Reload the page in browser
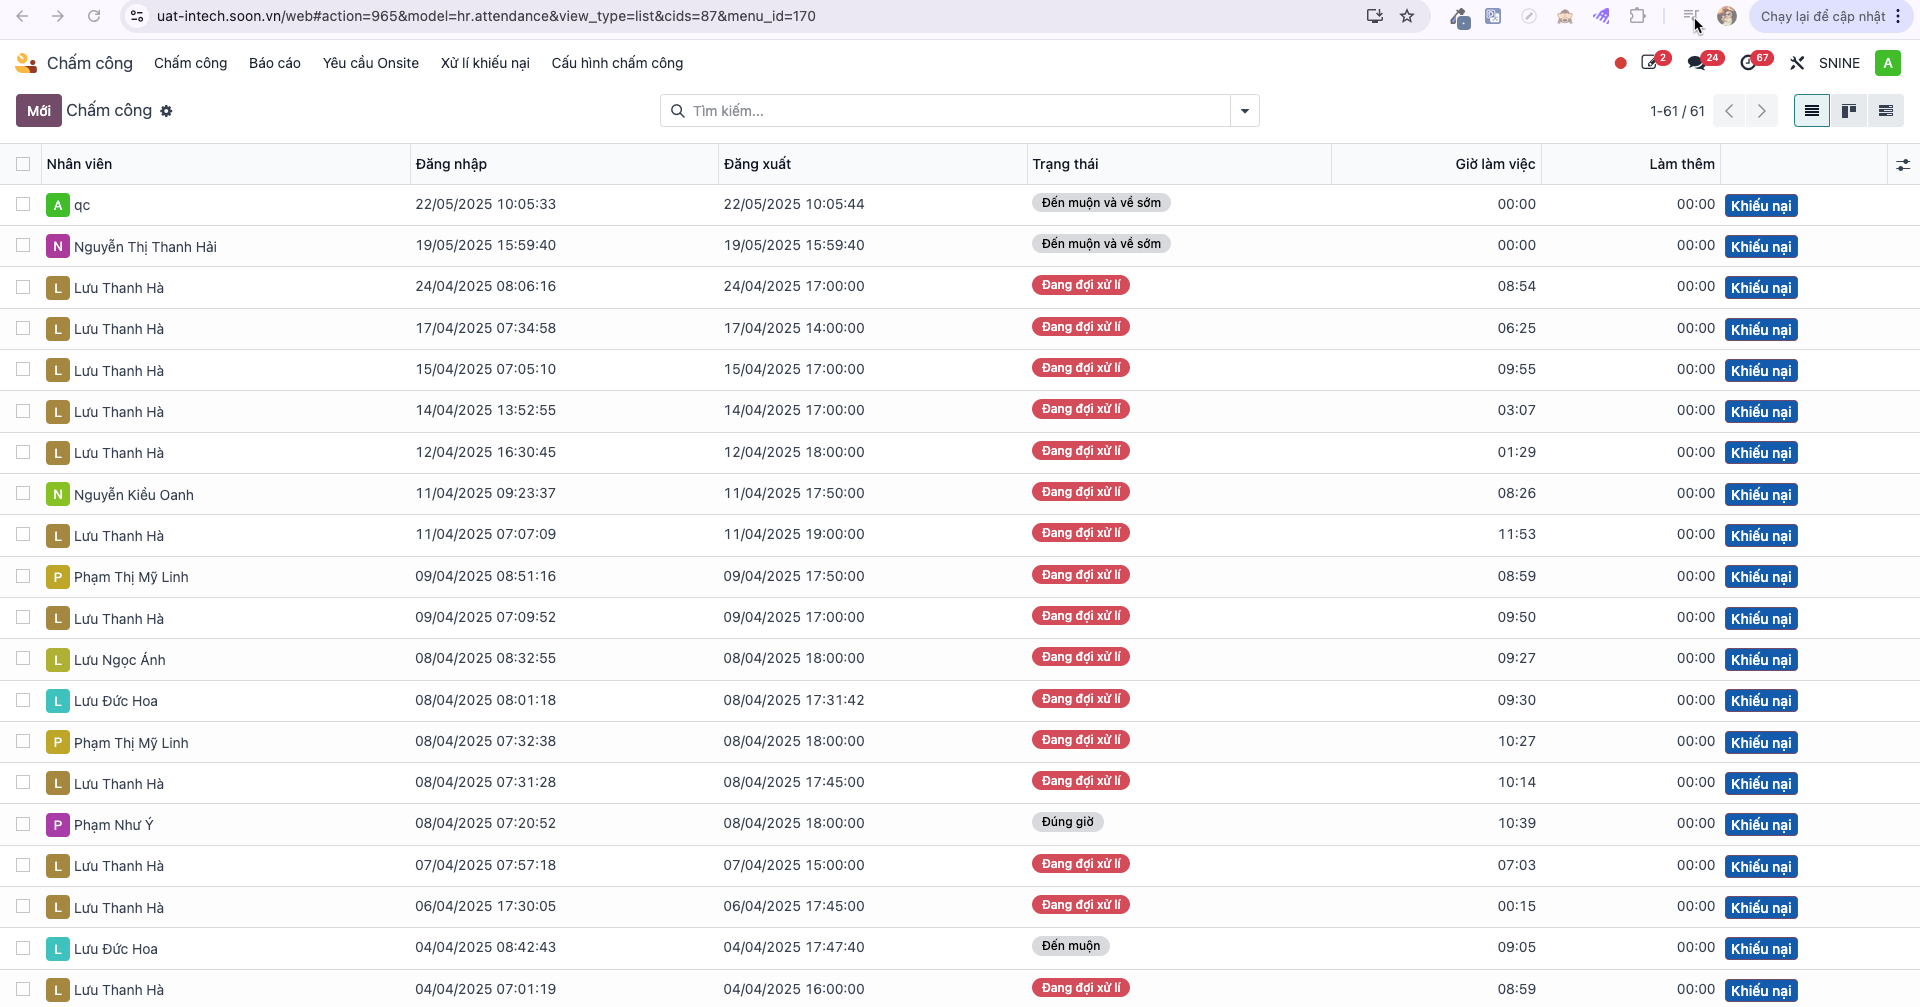 (94, 16)
